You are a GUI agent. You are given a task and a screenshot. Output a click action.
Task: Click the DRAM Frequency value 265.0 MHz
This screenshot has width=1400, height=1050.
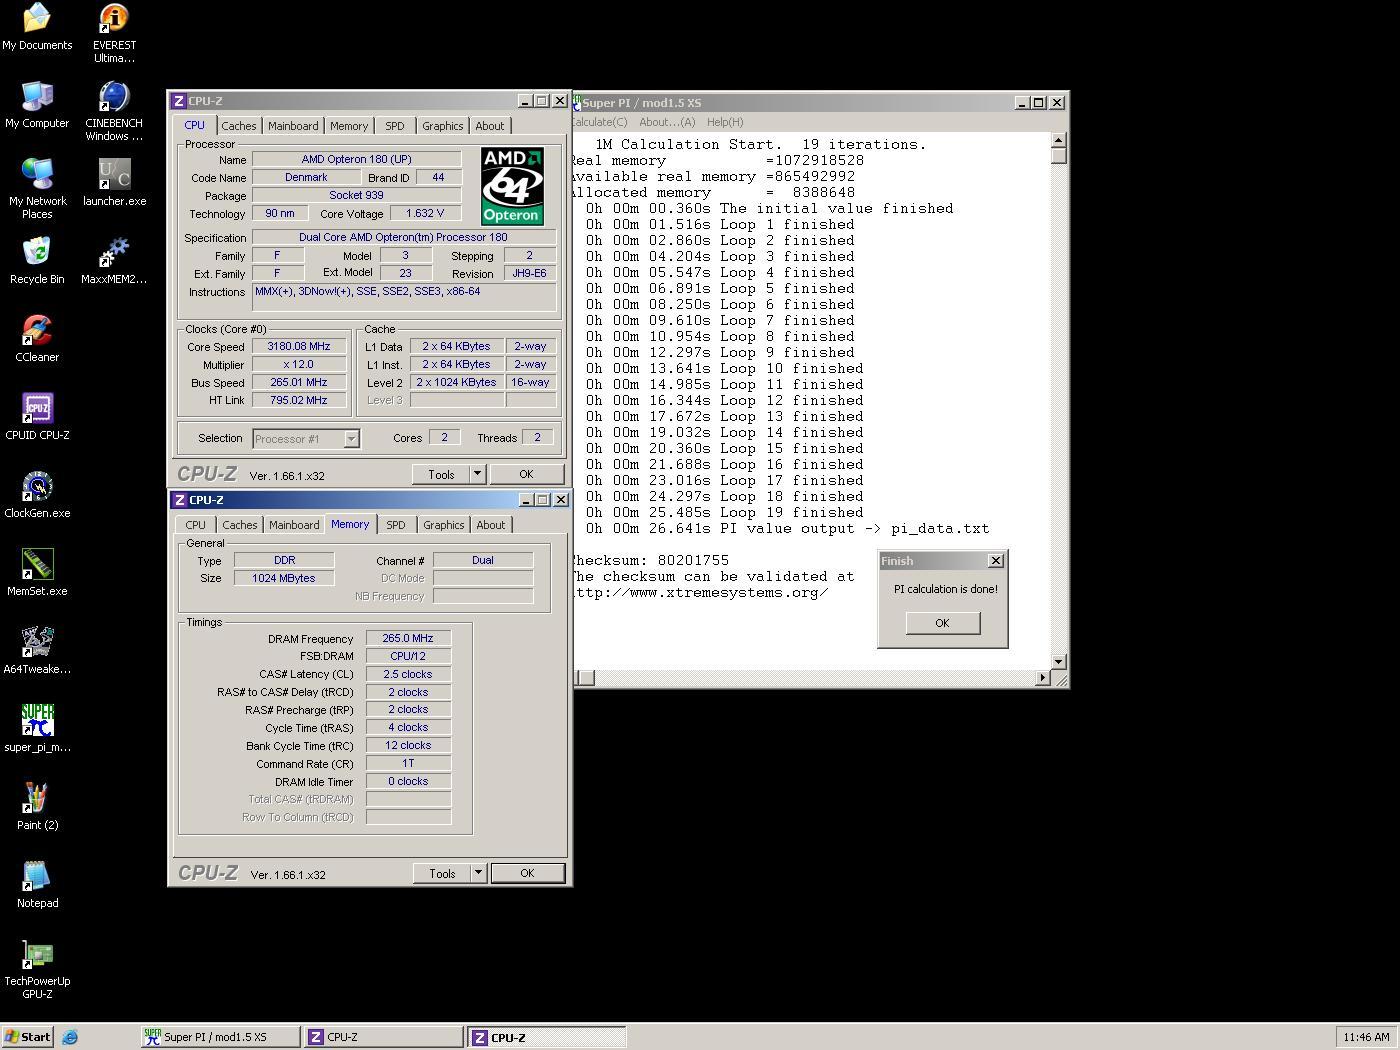pyautogui.click(x=408, y=638)
